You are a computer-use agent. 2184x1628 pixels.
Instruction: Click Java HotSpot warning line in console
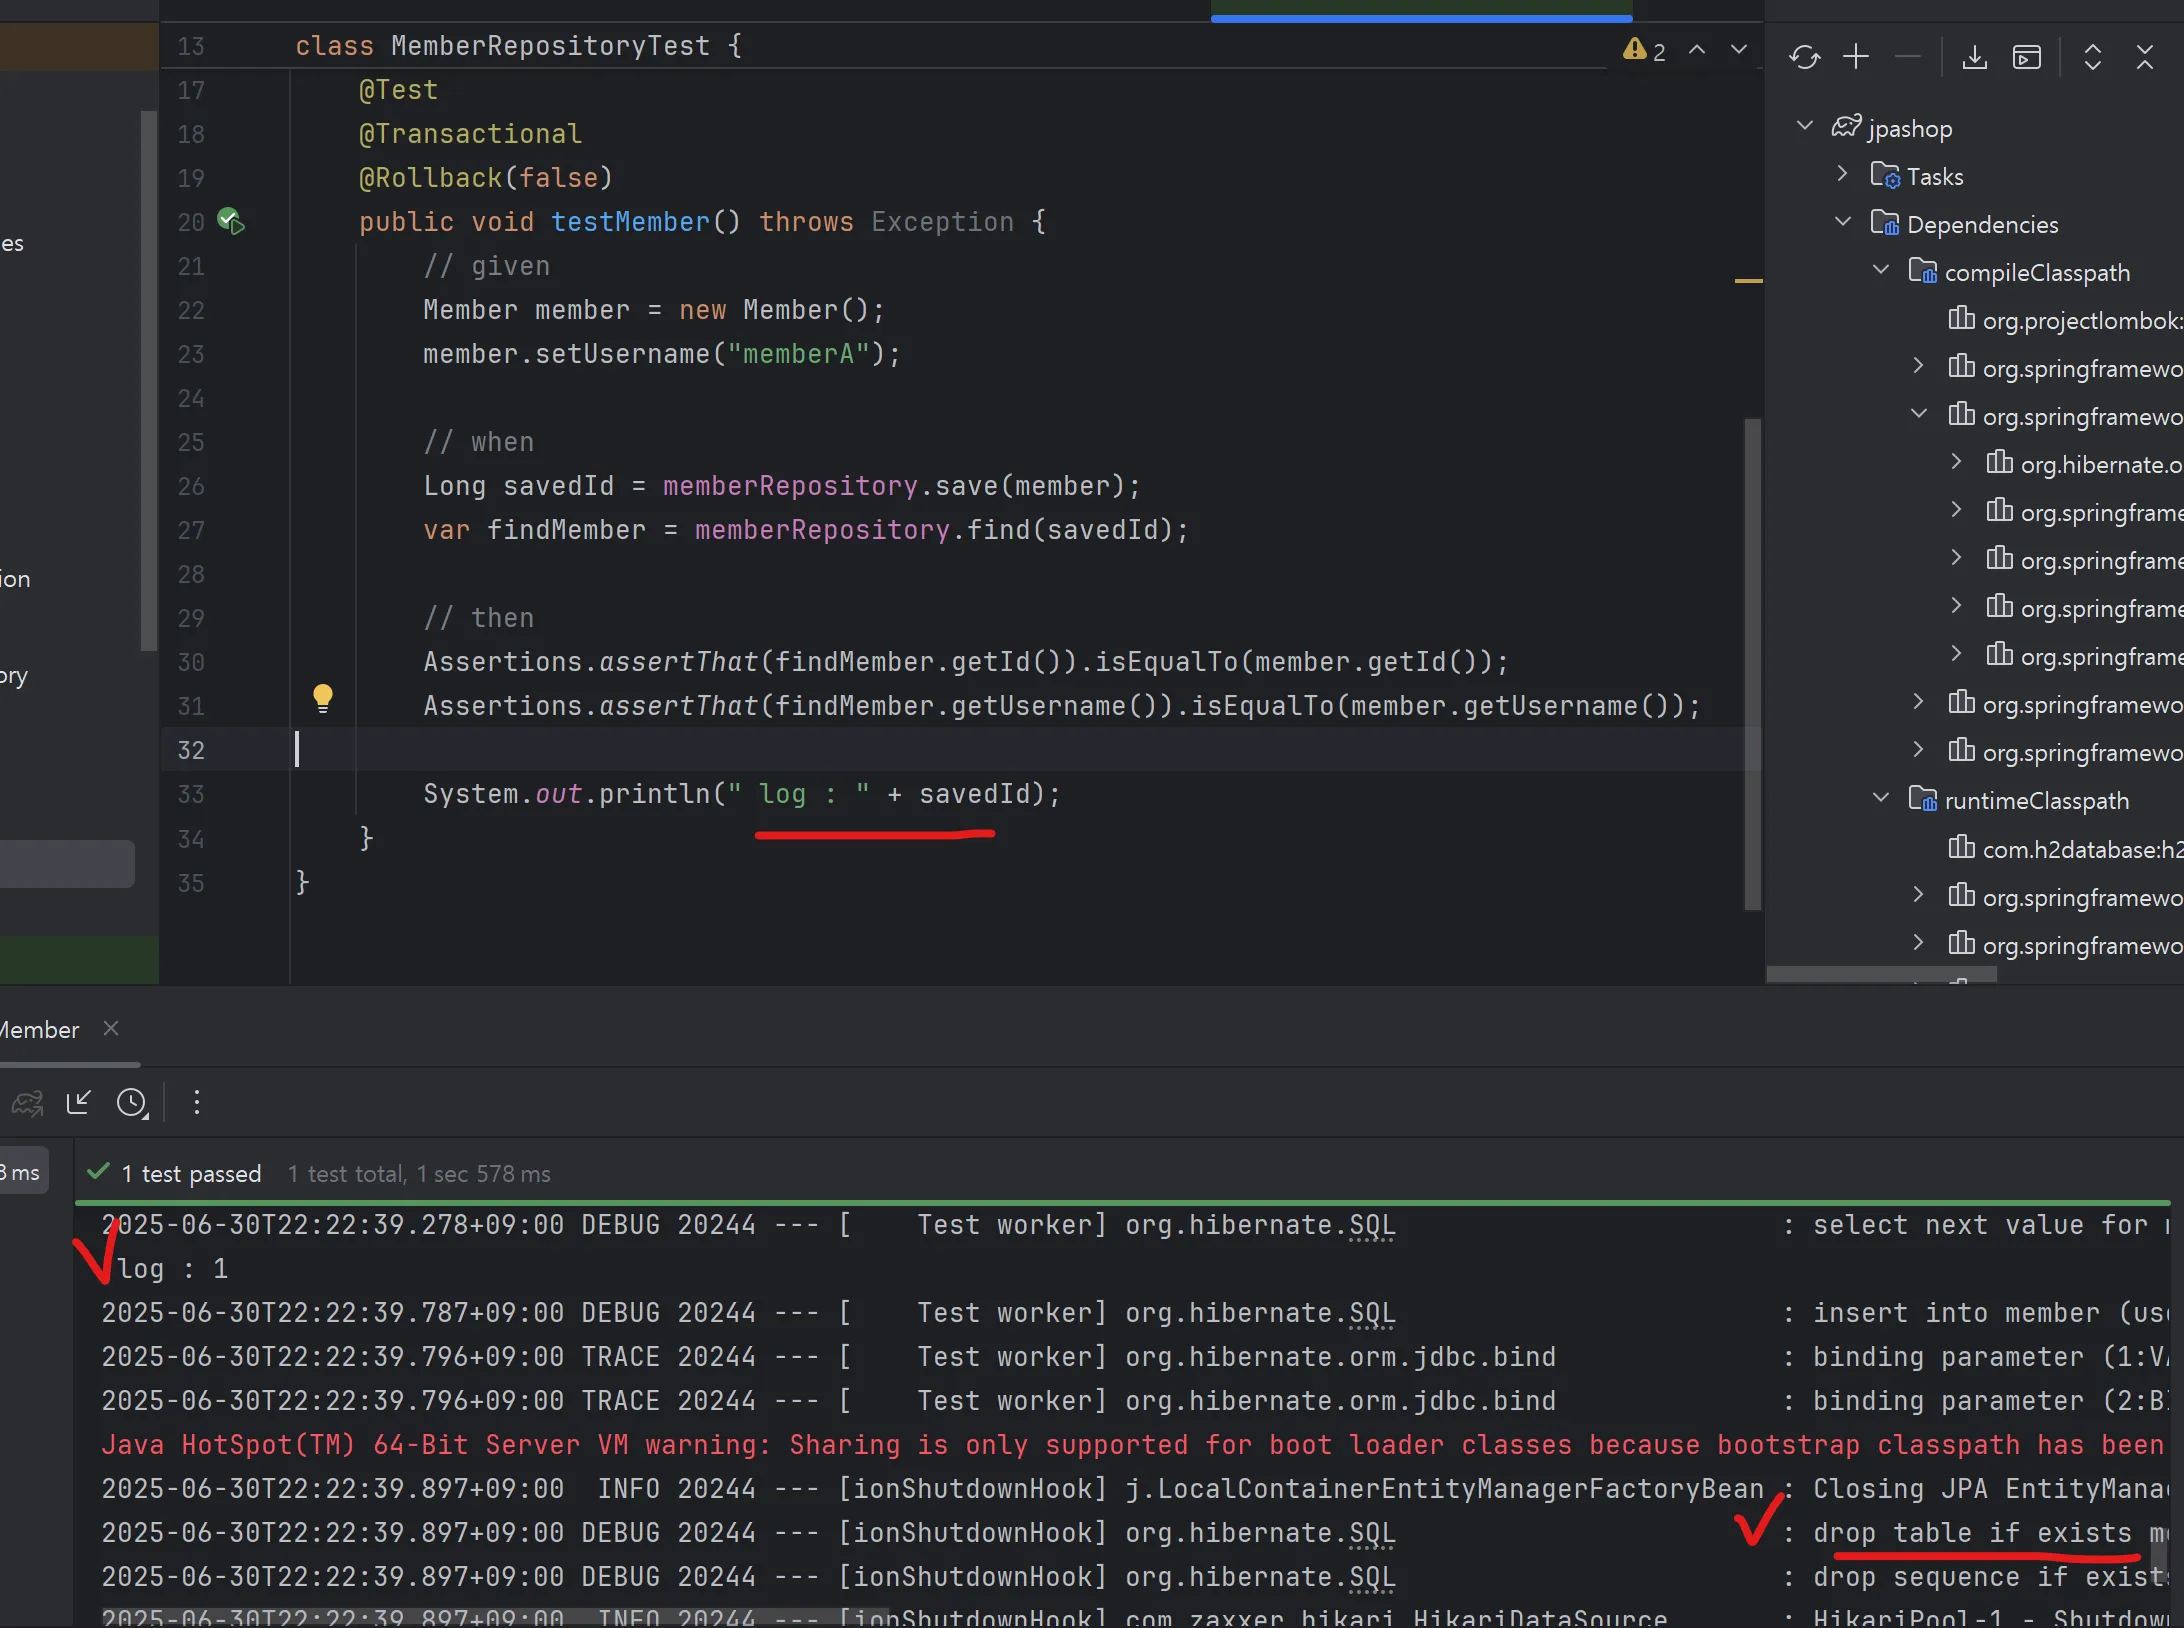pyautogui.click(x=1133, y=1445)
